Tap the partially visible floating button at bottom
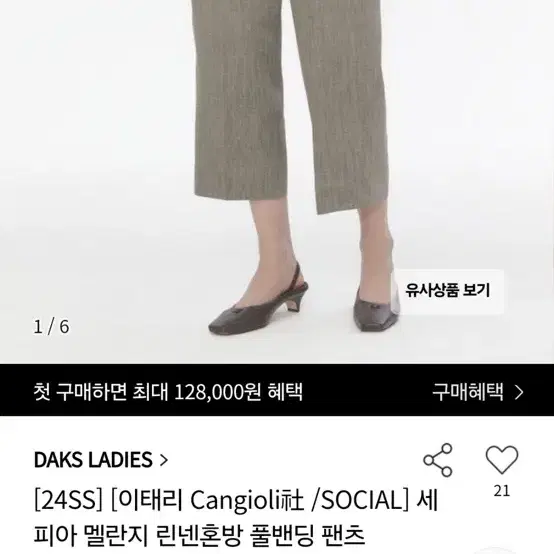 click(x=497, y=550)
